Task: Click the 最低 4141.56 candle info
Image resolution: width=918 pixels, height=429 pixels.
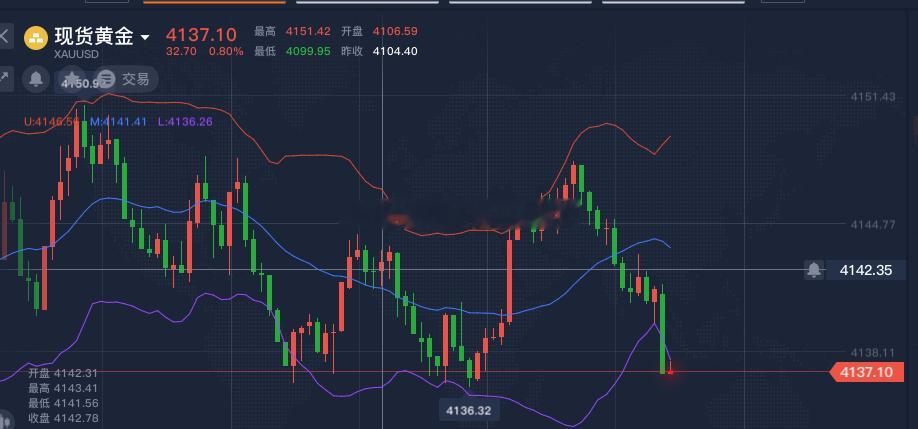Action: [x=63, y=403]
